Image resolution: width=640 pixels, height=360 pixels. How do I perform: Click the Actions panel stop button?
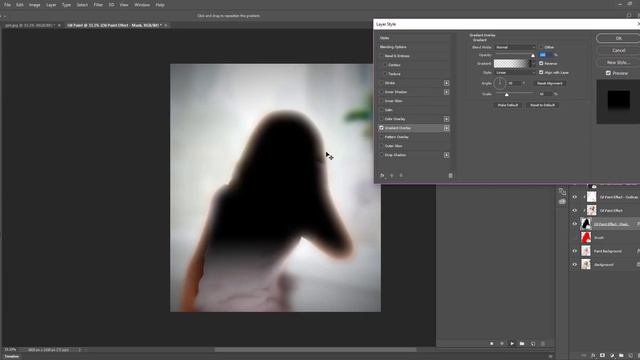pos(491,344)
